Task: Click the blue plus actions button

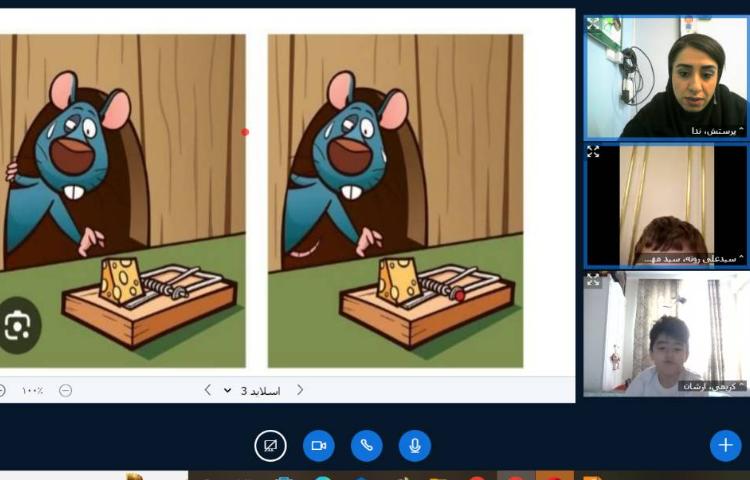Action: point(725,446)
